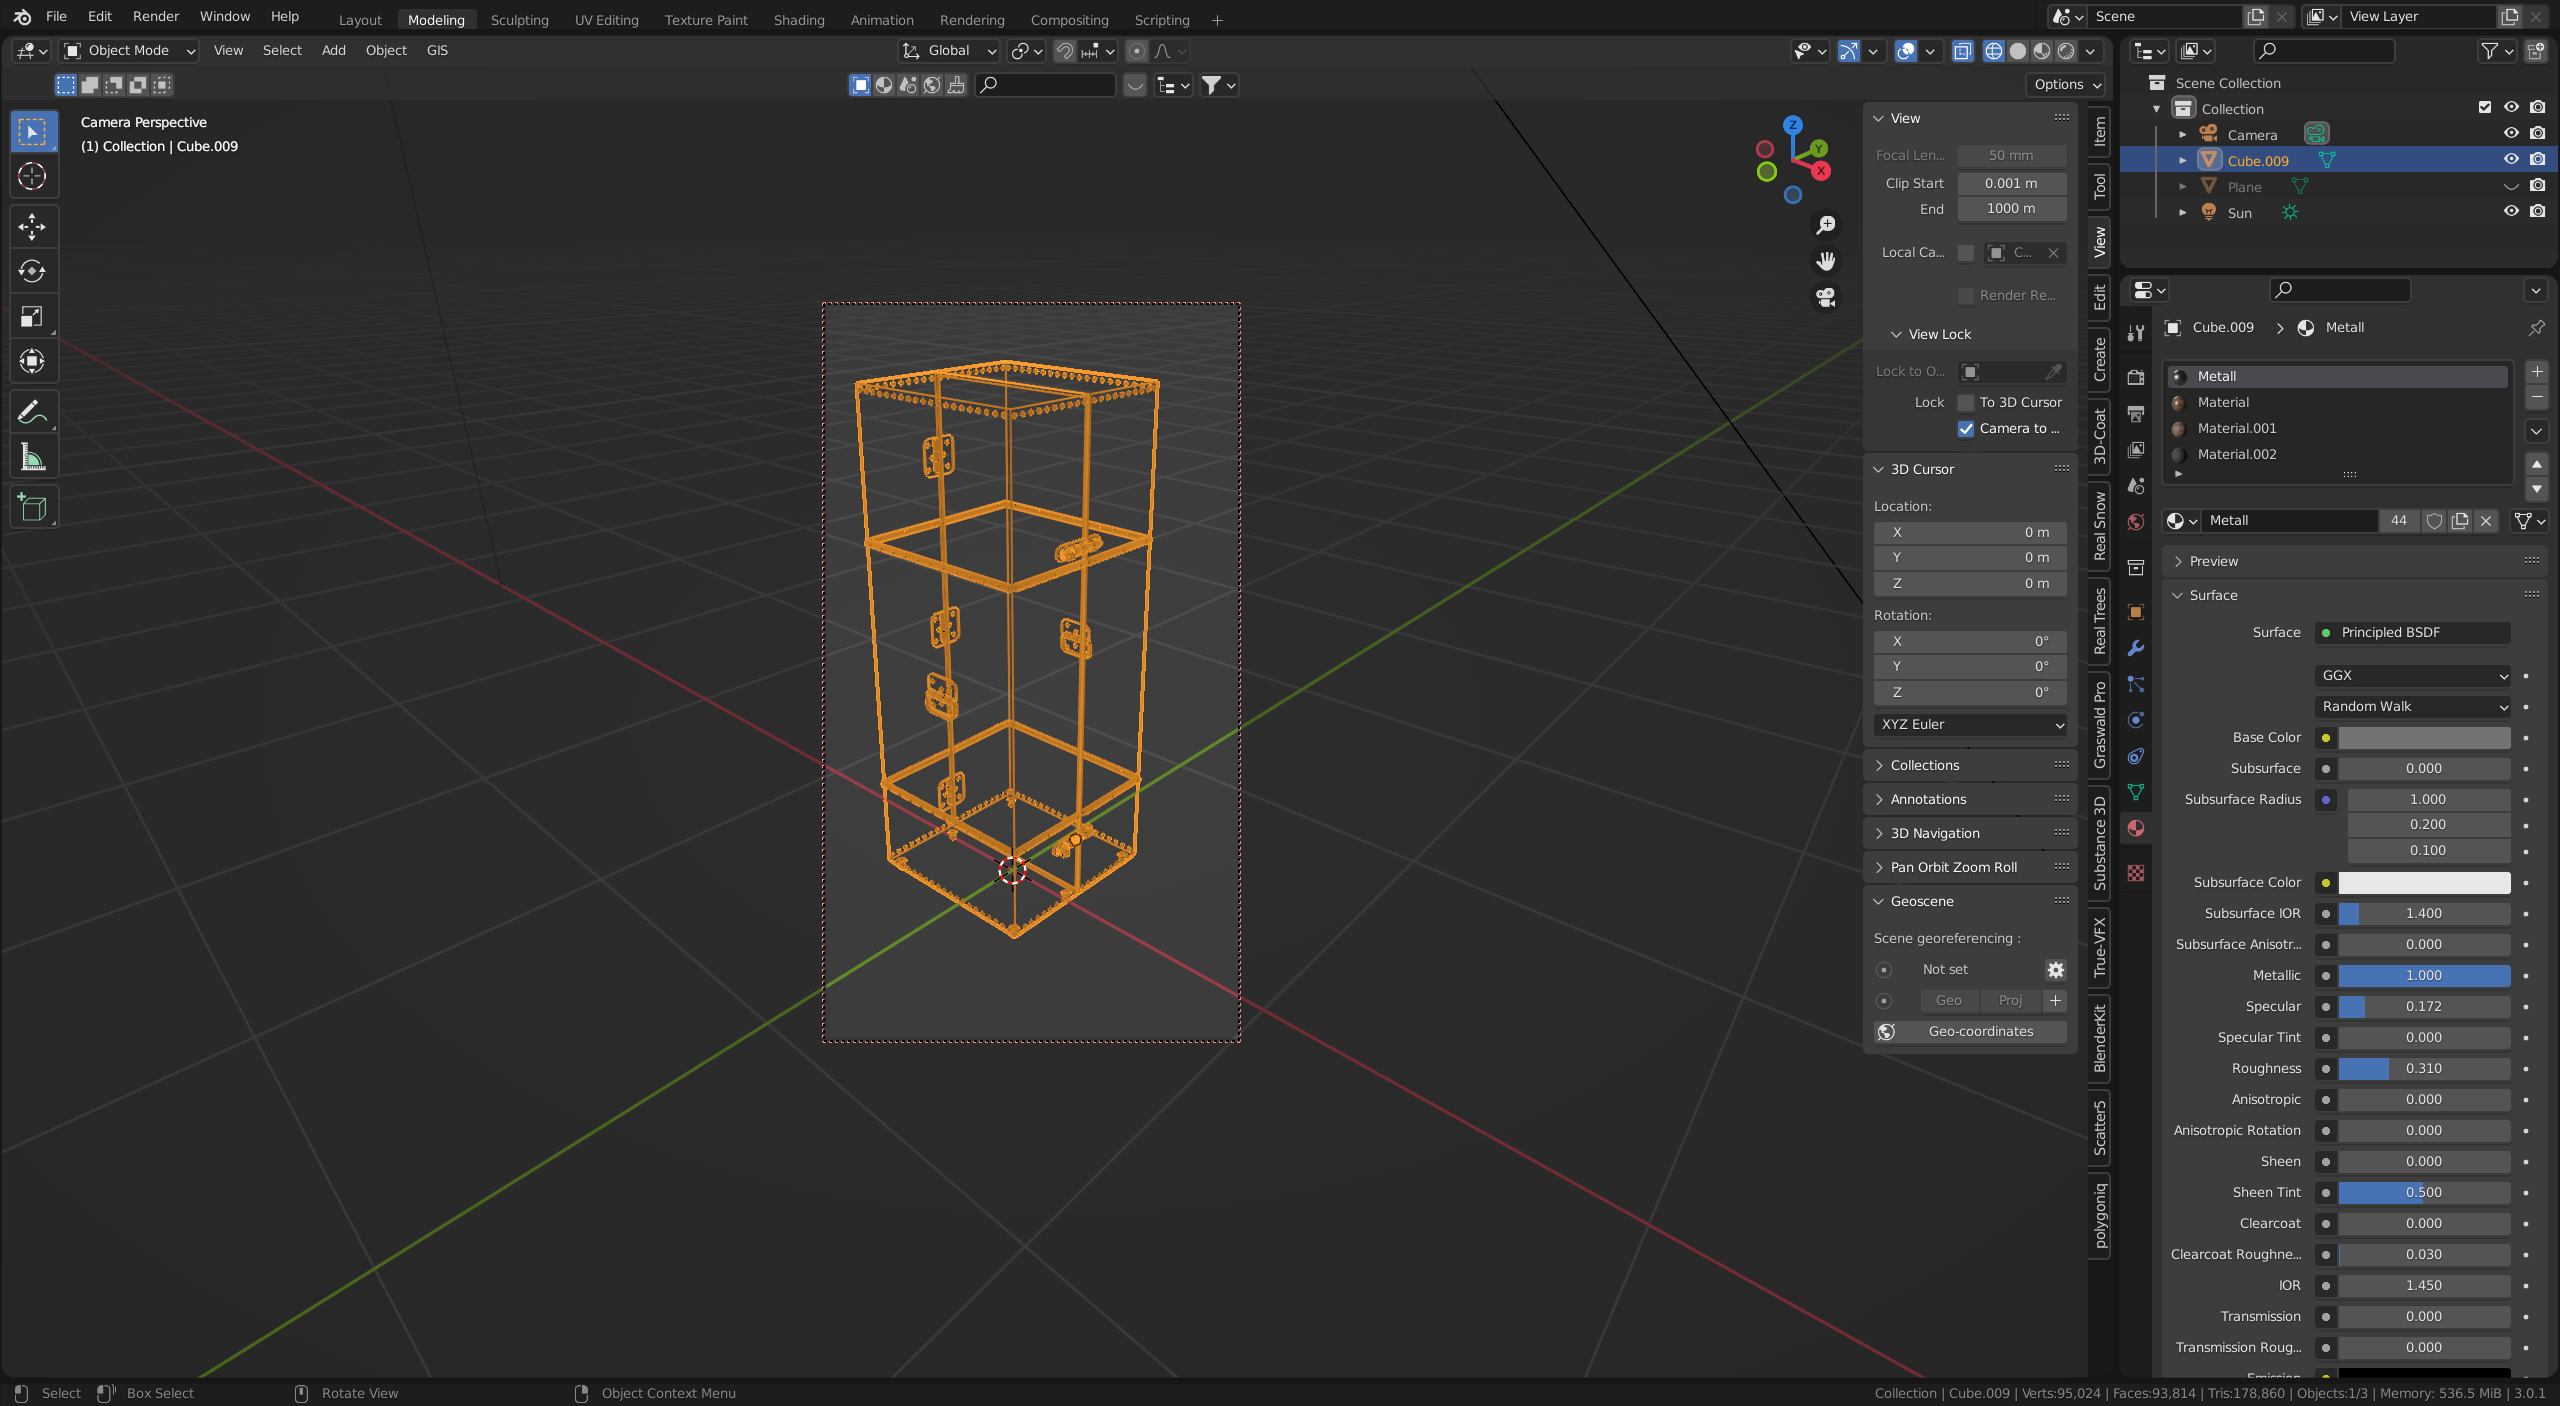Open the XYZ Euler rotation dropdown
This screenshot has height=1406, width=2560.
1970,724
